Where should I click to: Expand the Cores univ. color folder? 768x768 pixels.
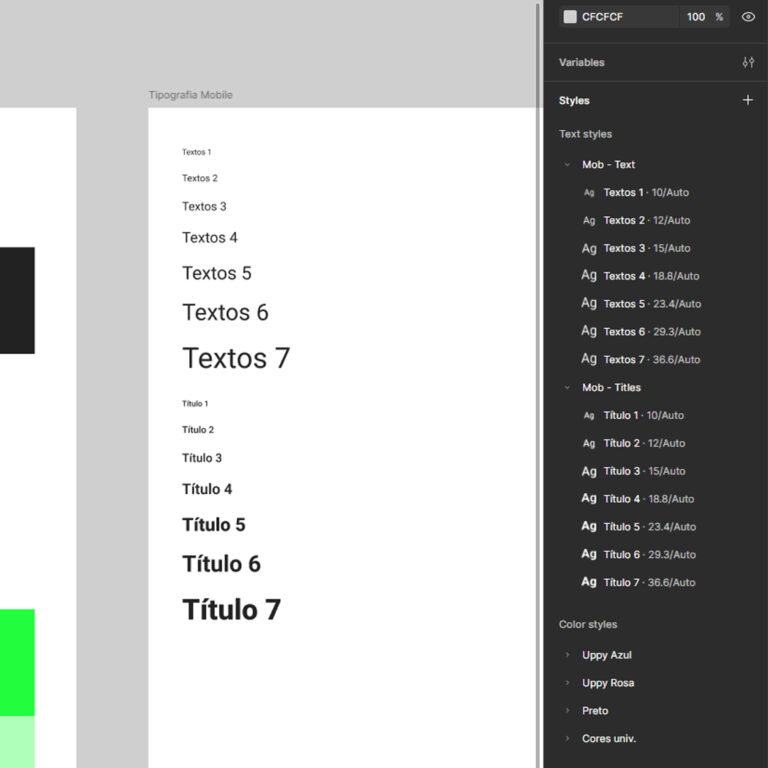point(567,739)
